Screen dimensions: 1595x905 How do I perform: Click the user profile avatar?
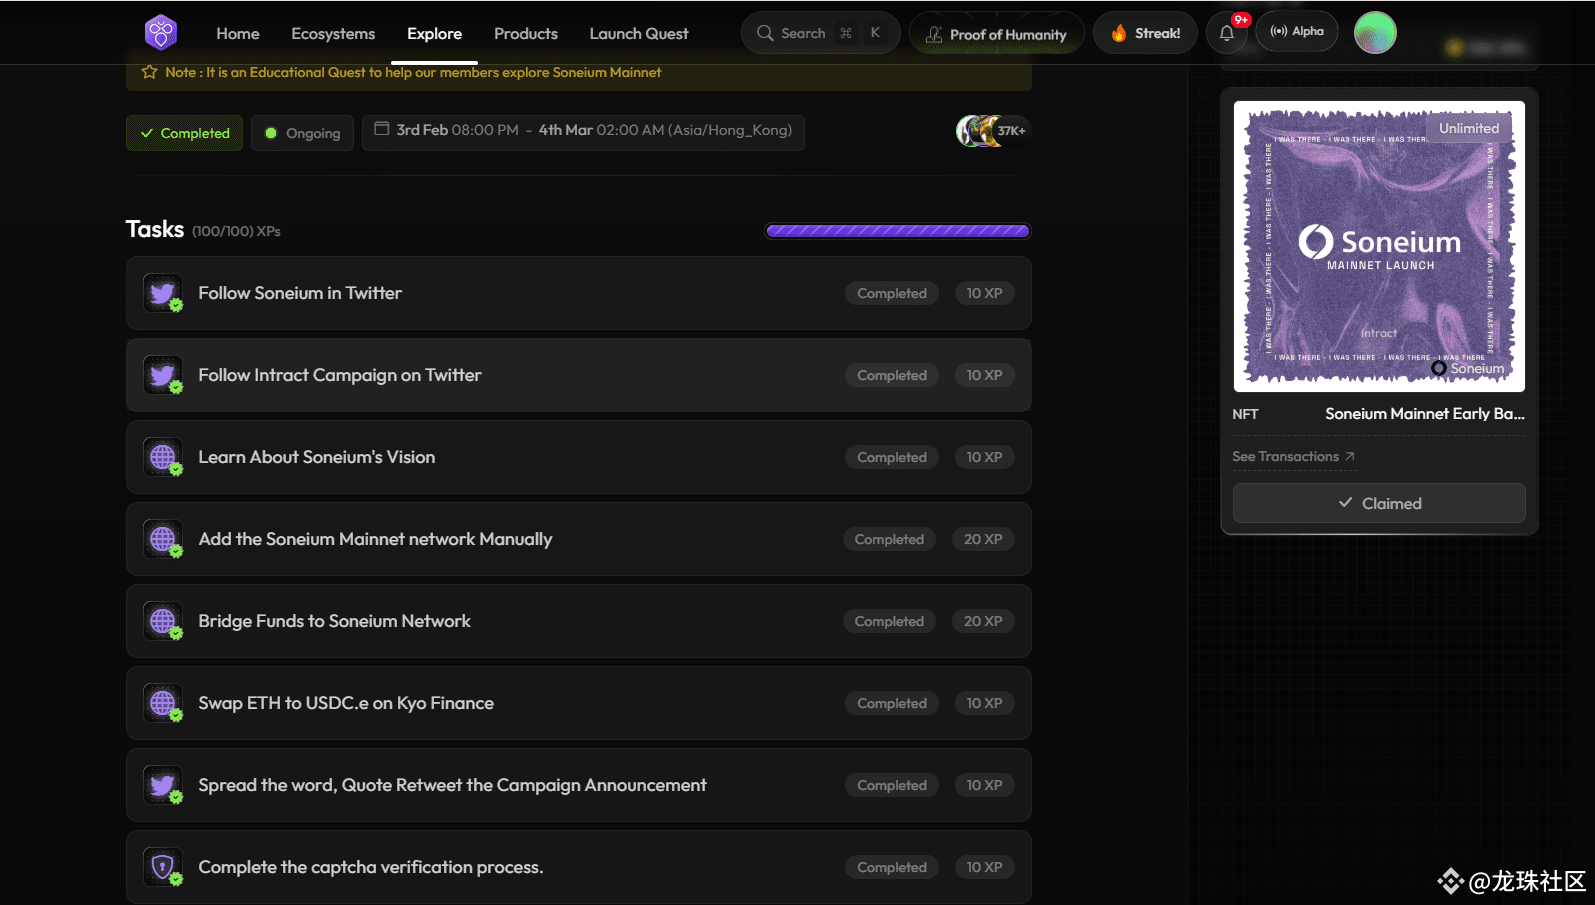(x=1375, y=33)
